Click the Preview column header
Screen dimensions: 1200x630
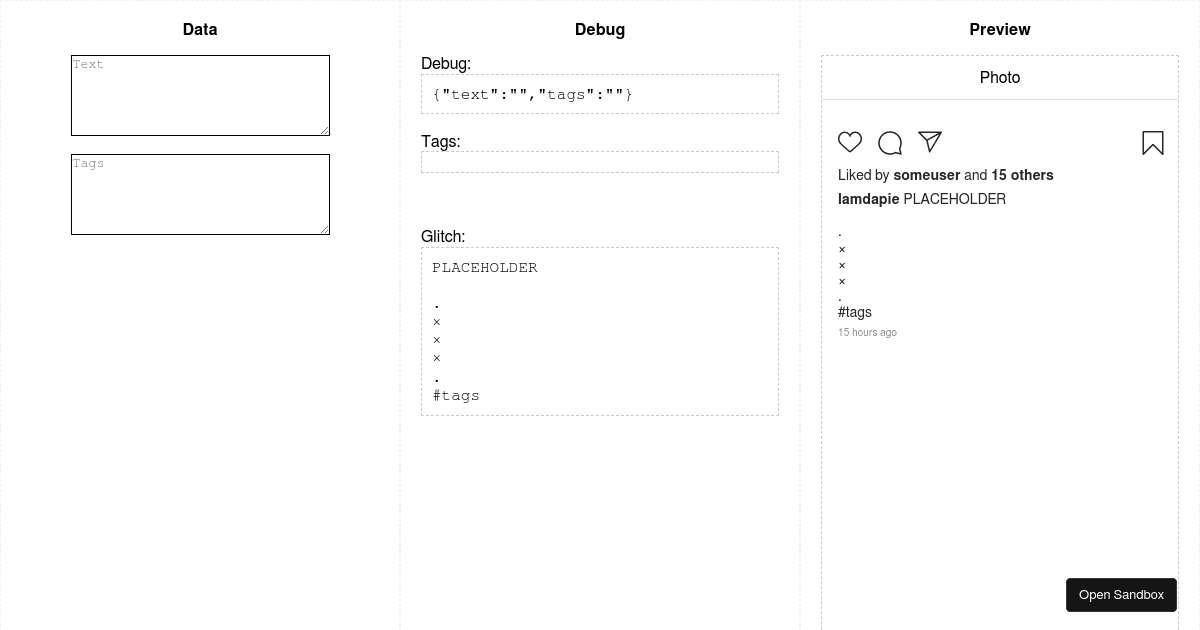[1000, 29]
